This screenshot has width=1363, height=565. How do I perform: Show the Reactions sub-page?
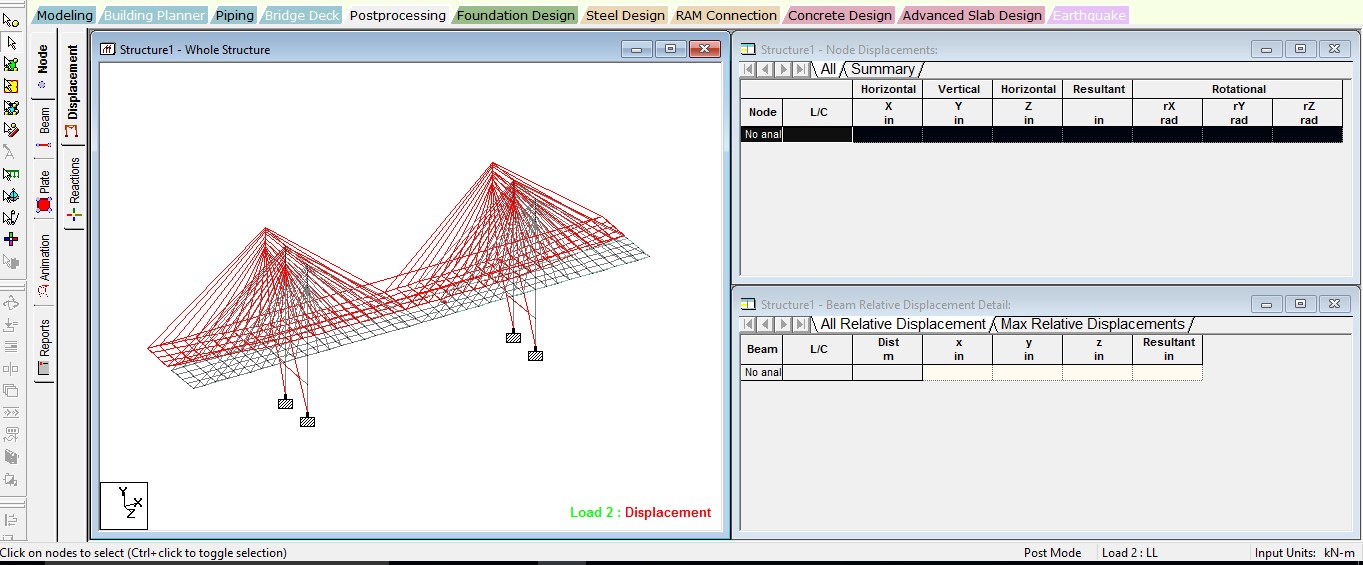click(74, 189)
